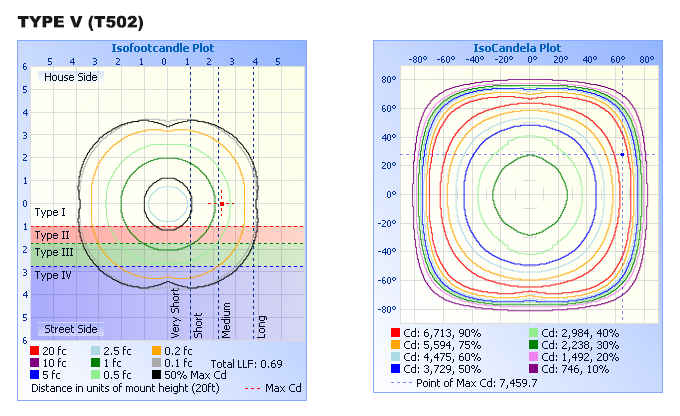680x416 pixels.
Task: Select the Street Side label
Action: click(x=70, y=329)
